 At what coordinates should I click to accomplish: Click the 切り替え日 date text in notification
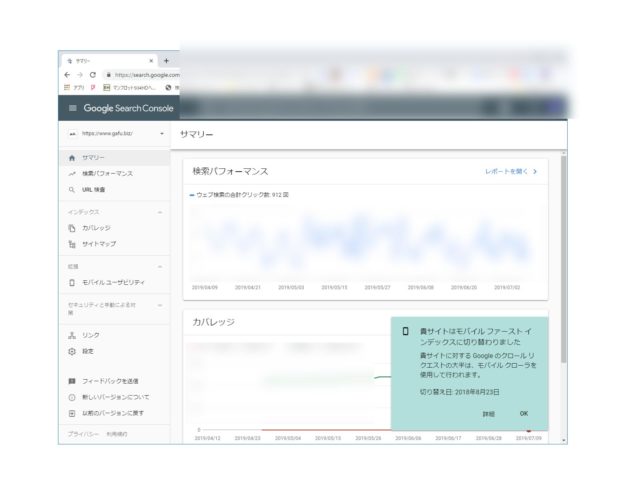[x=460, y=392]
